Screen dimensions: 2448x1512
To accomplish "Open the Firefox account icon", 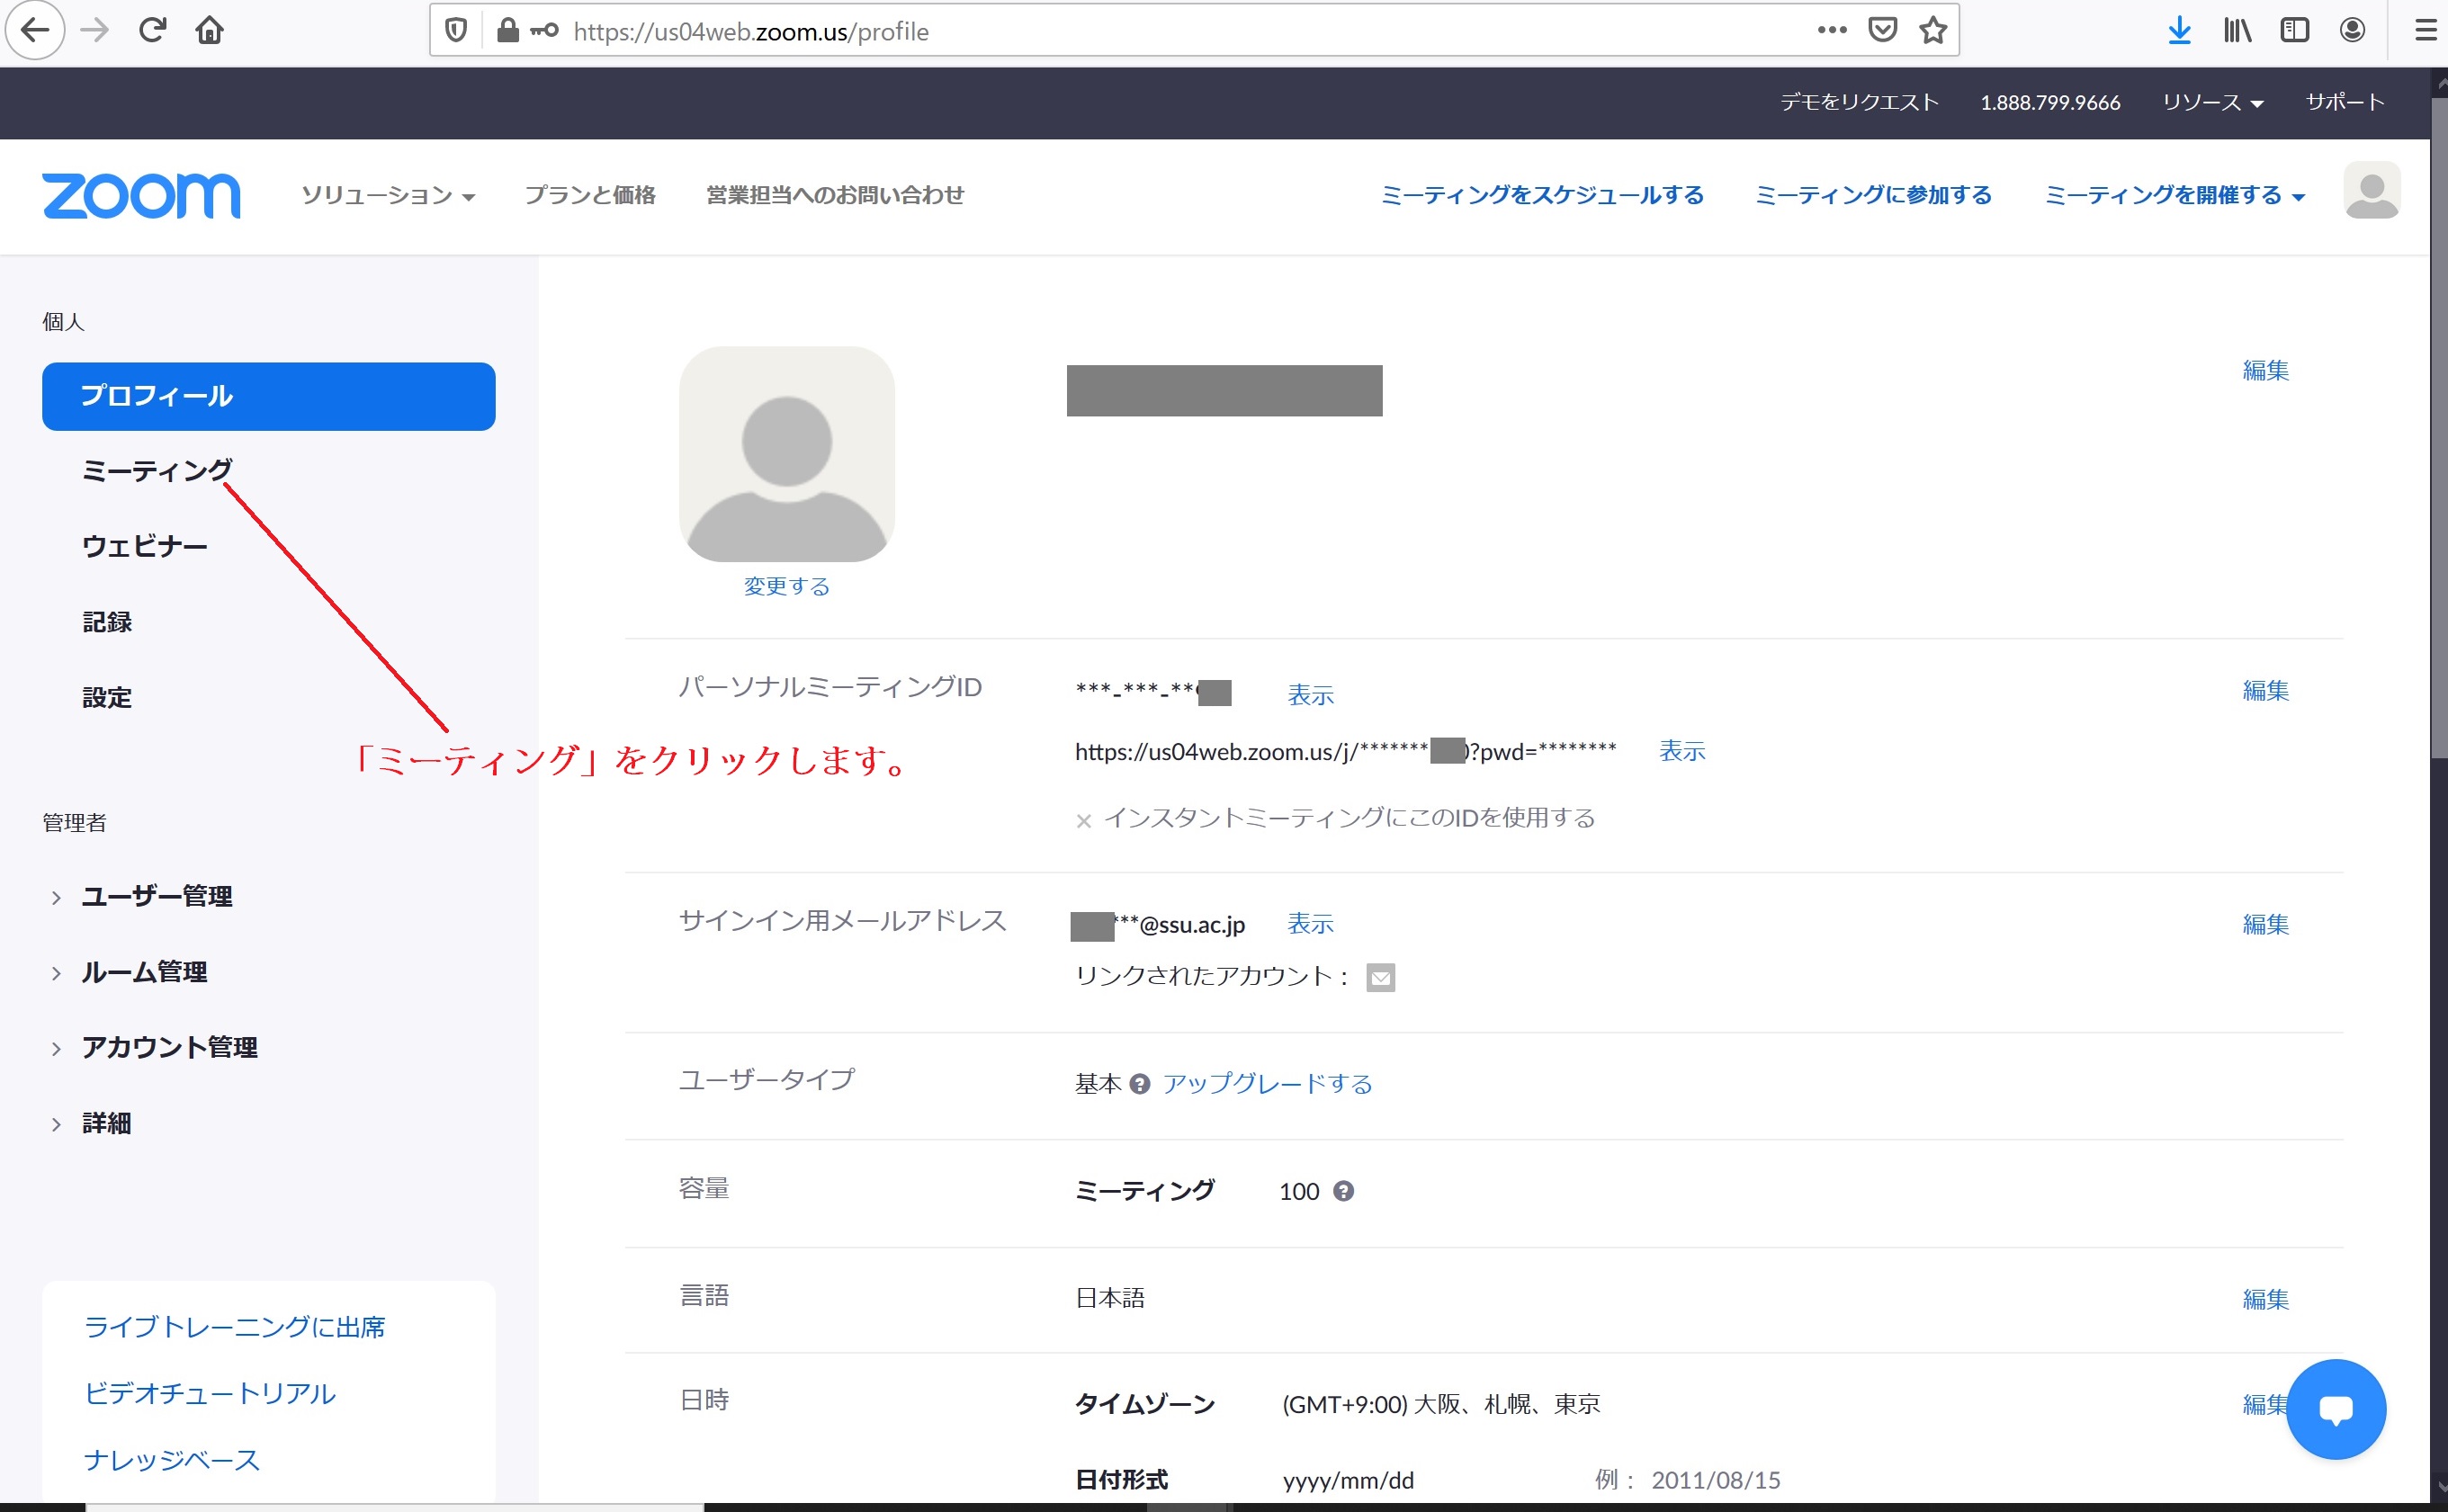I will tap(2353, 31).
